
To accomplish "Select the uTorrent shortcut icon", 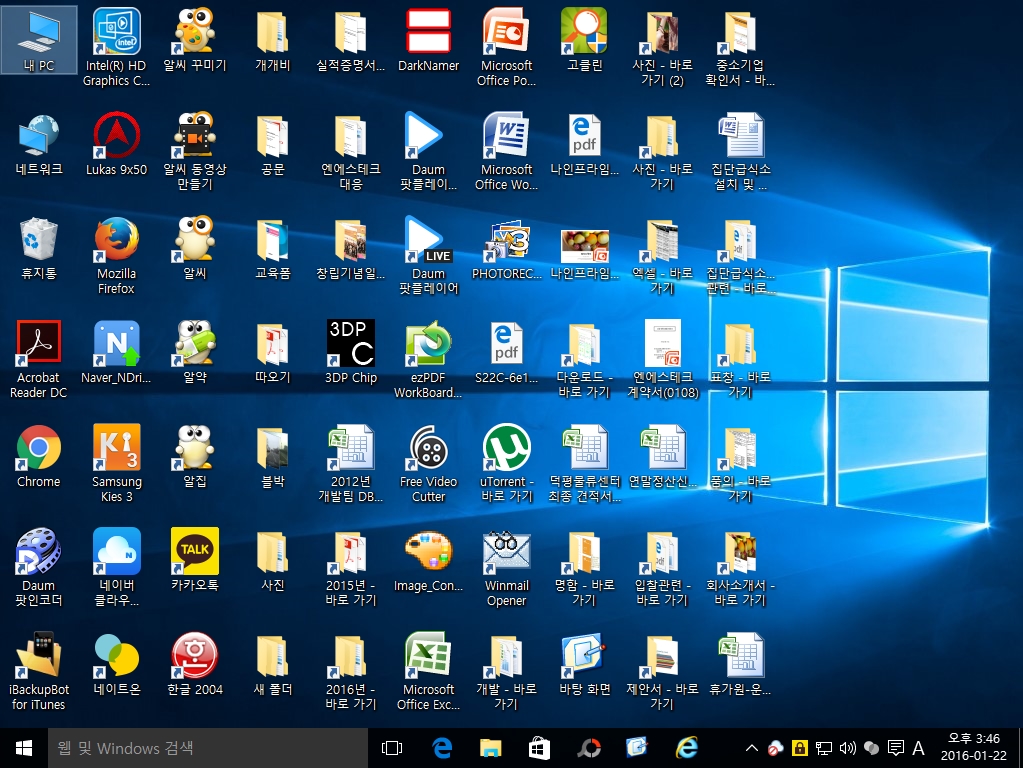I will [x=506, y=463].
